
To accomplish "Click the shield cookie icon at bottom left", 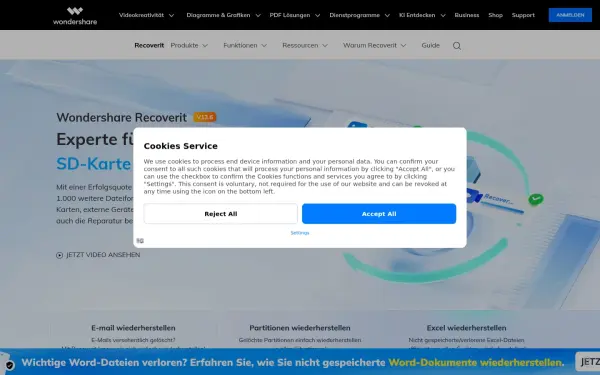I will (10, 365).
